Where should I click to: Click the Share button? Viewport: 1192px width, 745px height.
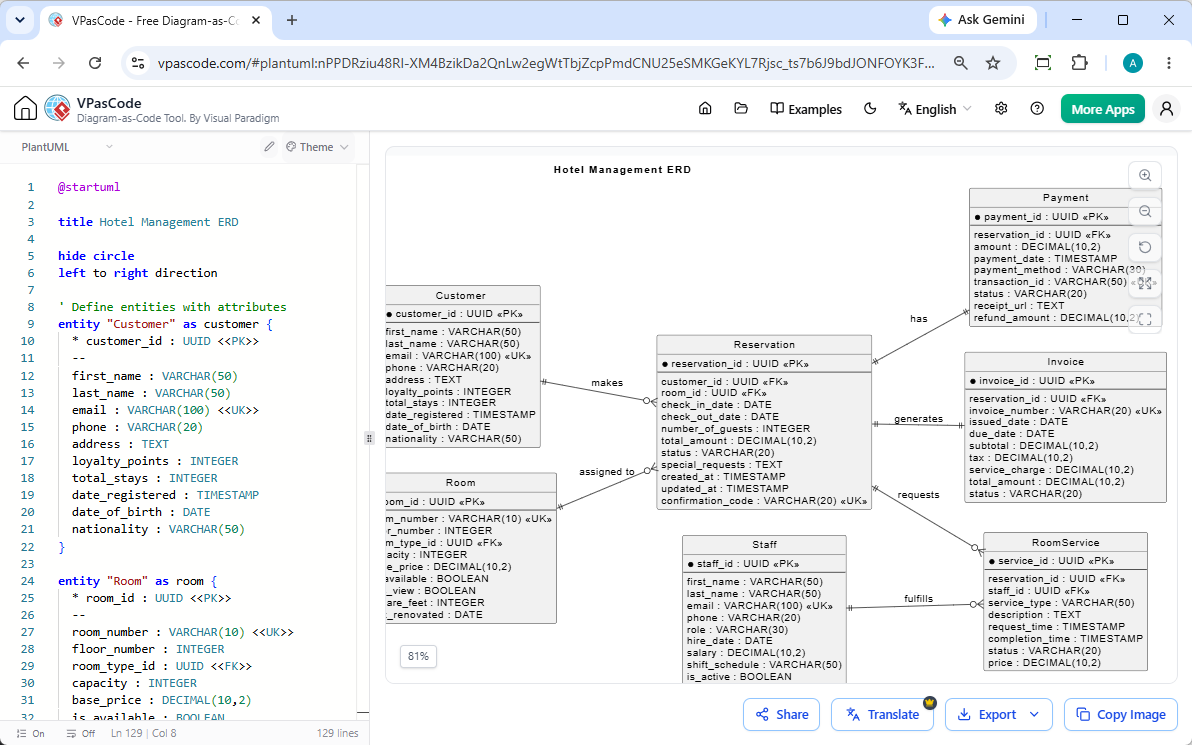[x=781, y=715]
